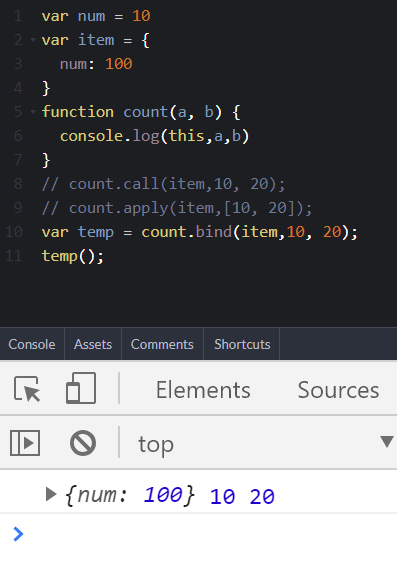Toggle the device toolbar icon
397x561 pixels.
click(x=81, y=388)
